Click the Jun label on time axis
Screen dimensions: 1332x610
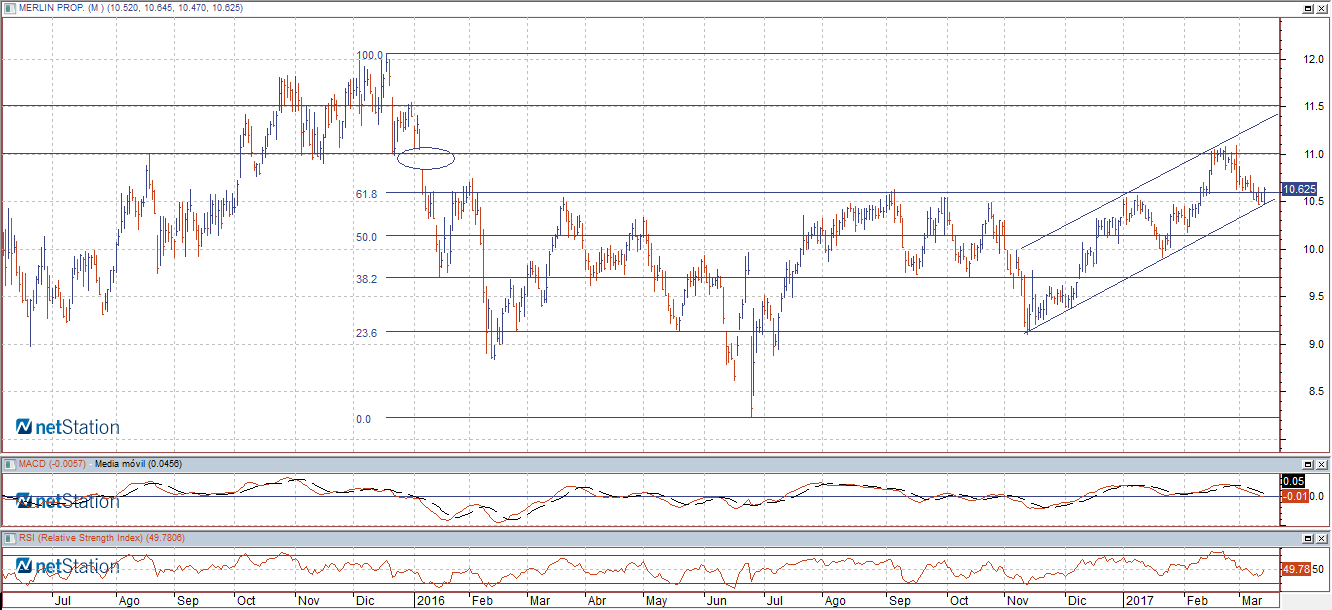716,601
